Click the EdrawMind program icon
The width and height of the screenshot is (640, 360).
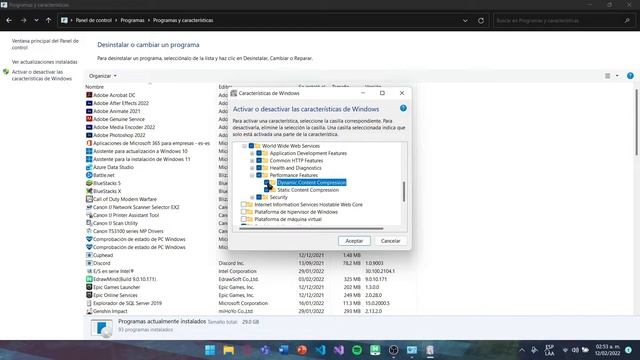pos(89,279)
